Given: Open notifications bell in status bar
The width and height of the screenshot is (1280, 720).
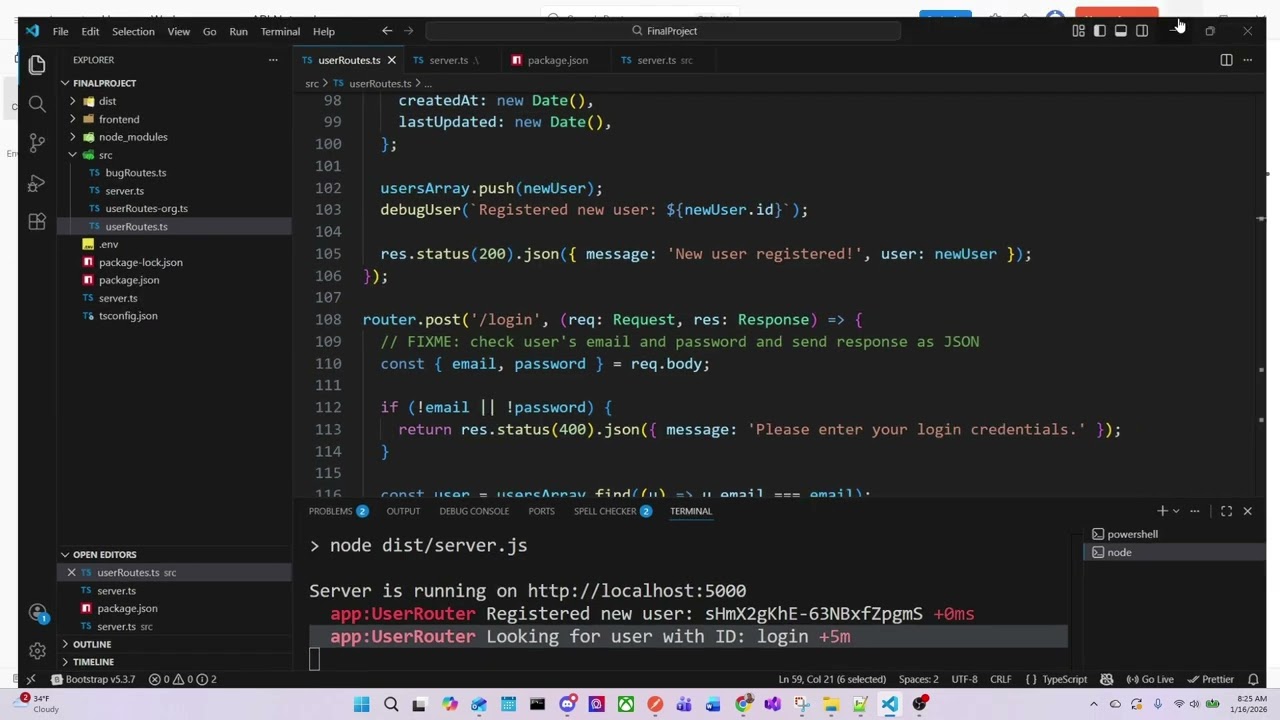Looking at the screenshot, I should point(1253,679).
